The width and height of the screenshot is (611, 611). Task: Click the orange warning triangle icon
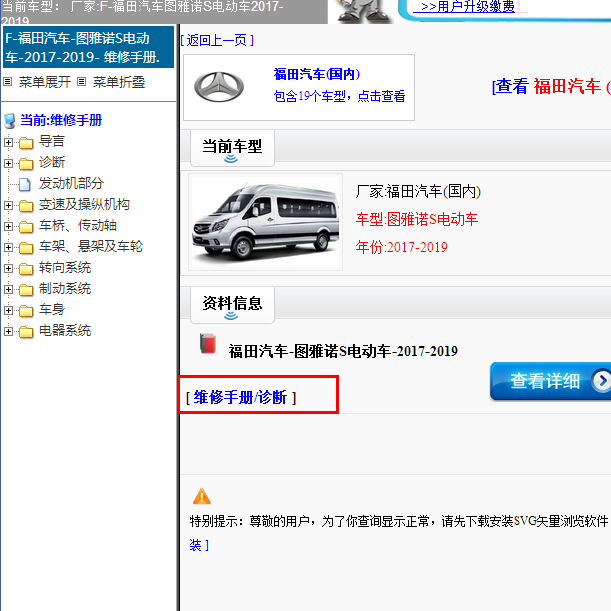point(201,496)
